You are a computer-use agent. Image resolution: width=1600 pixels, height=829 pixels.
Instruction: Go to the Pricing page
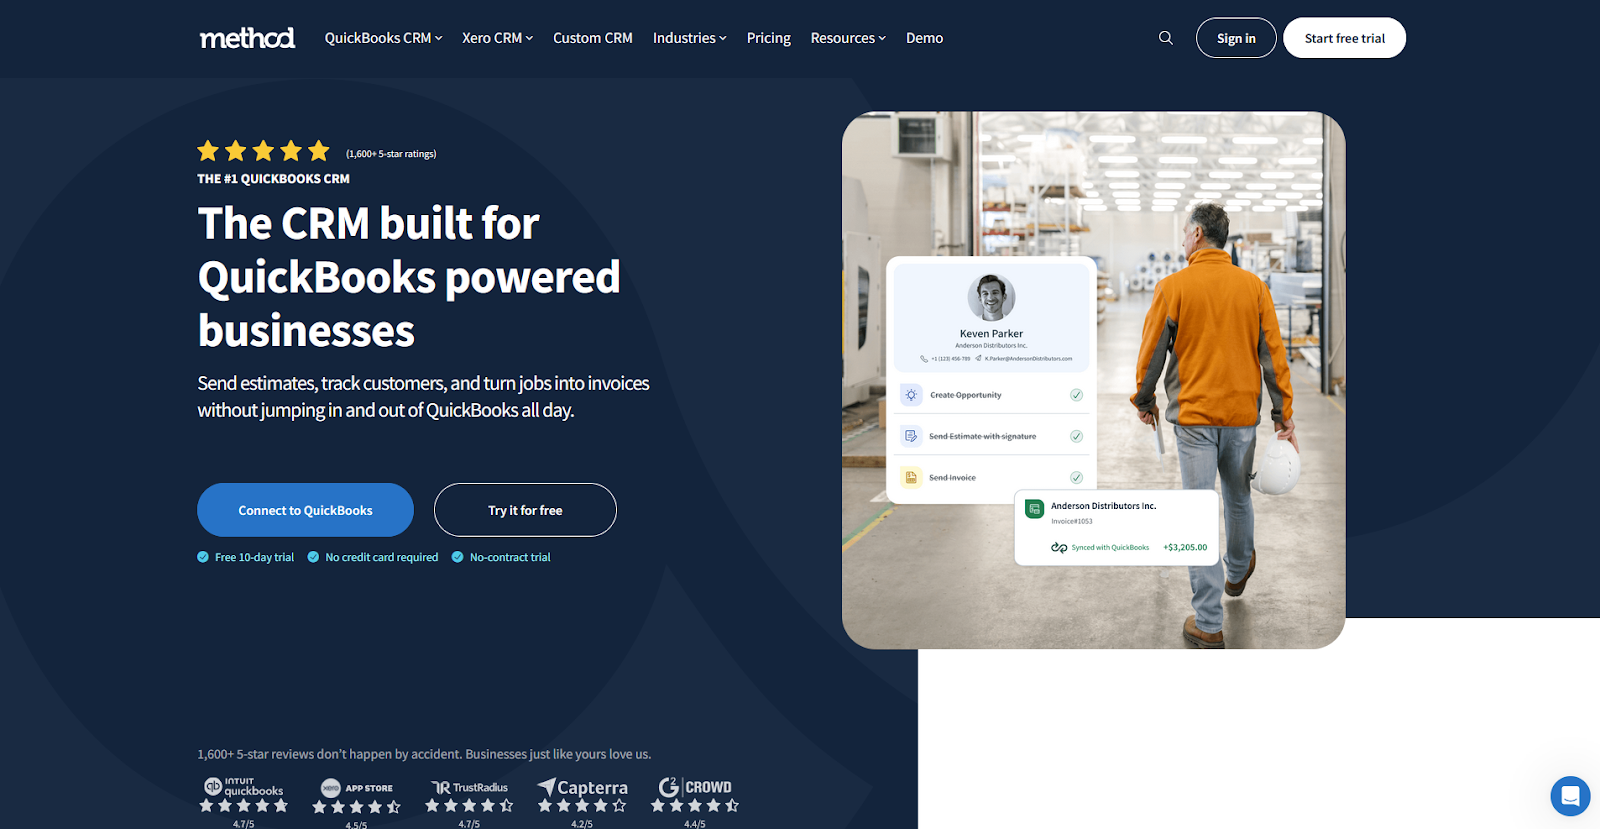click(x=768, y=38)
